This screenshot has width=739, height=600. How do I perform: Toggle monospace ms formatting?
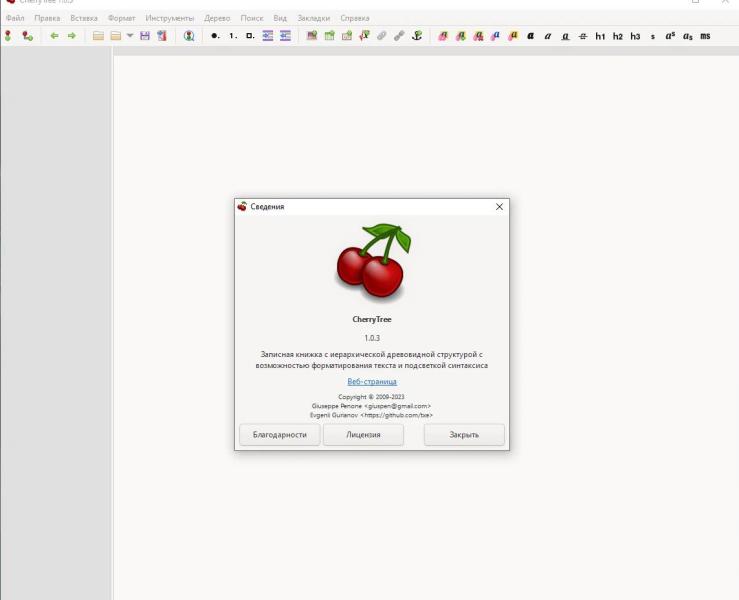(705, 36)
